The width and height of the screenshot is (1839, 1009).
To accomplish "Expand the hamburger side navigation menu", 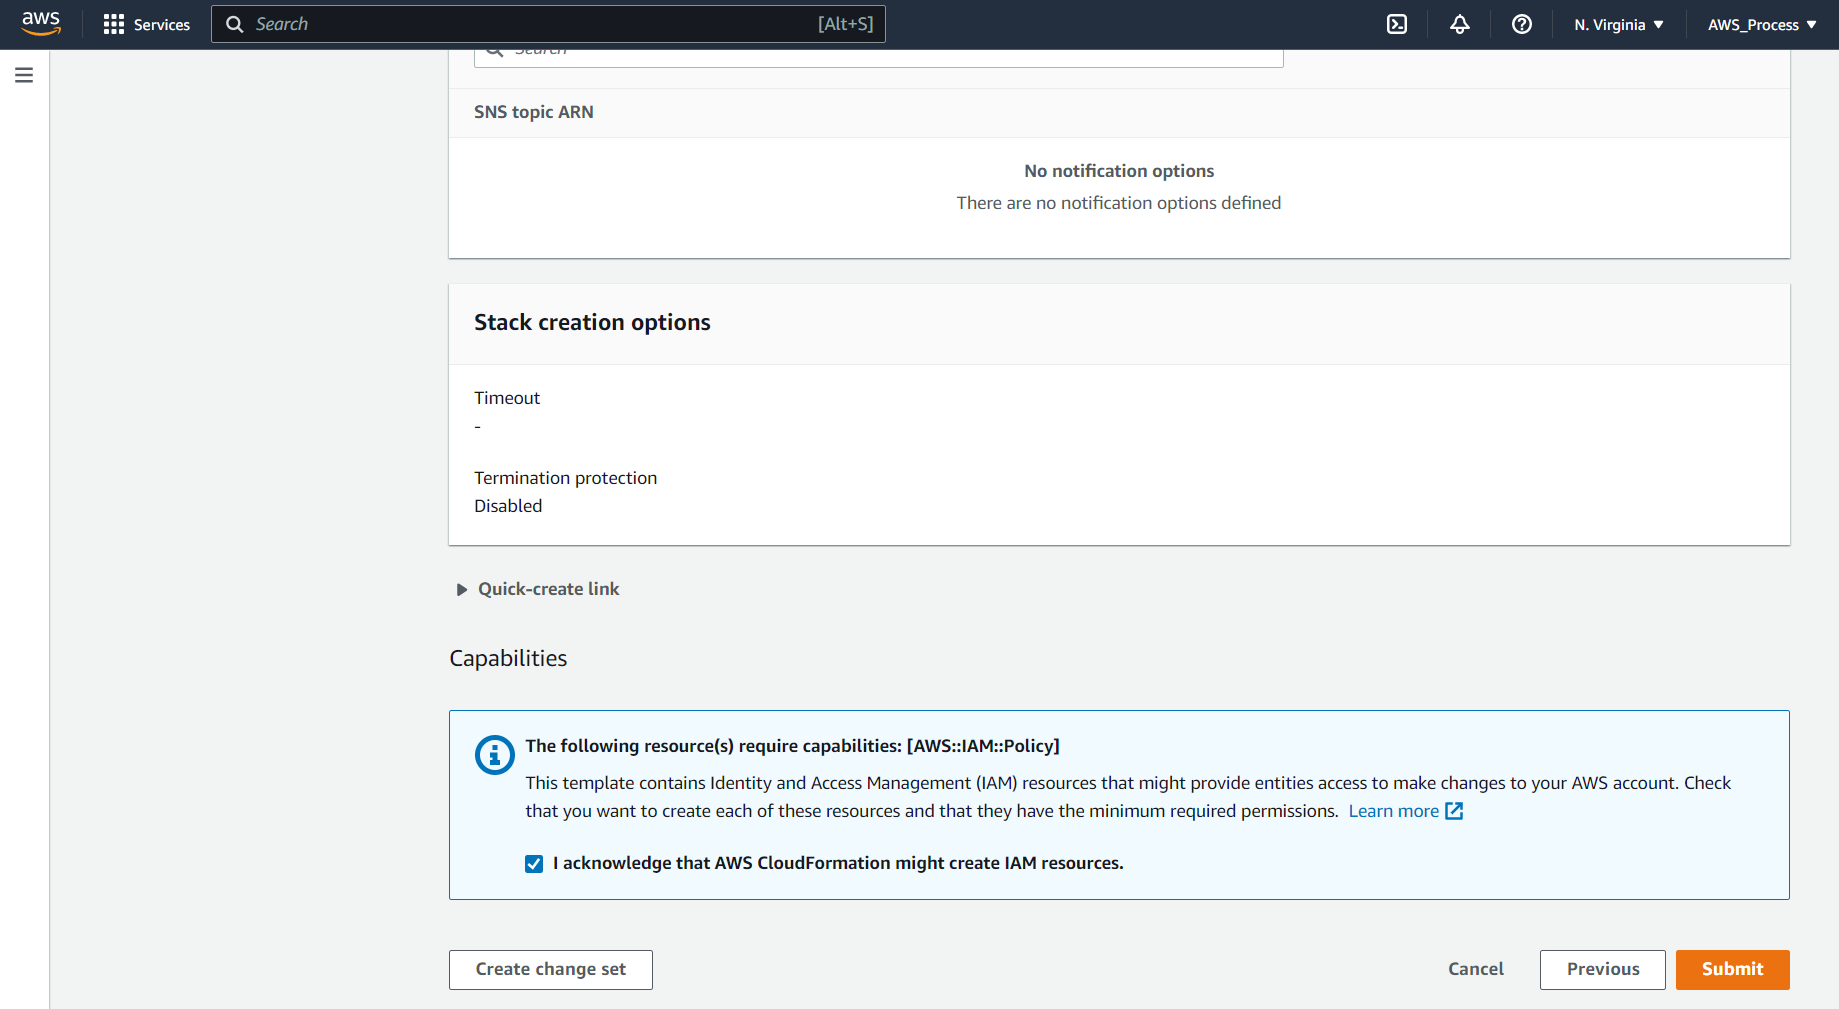I will point(24,75).
